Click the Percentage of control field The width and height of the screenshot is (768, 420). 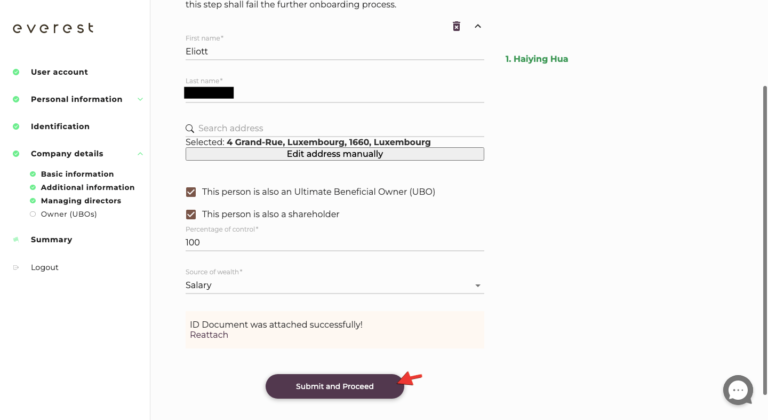tap(334, 242)
